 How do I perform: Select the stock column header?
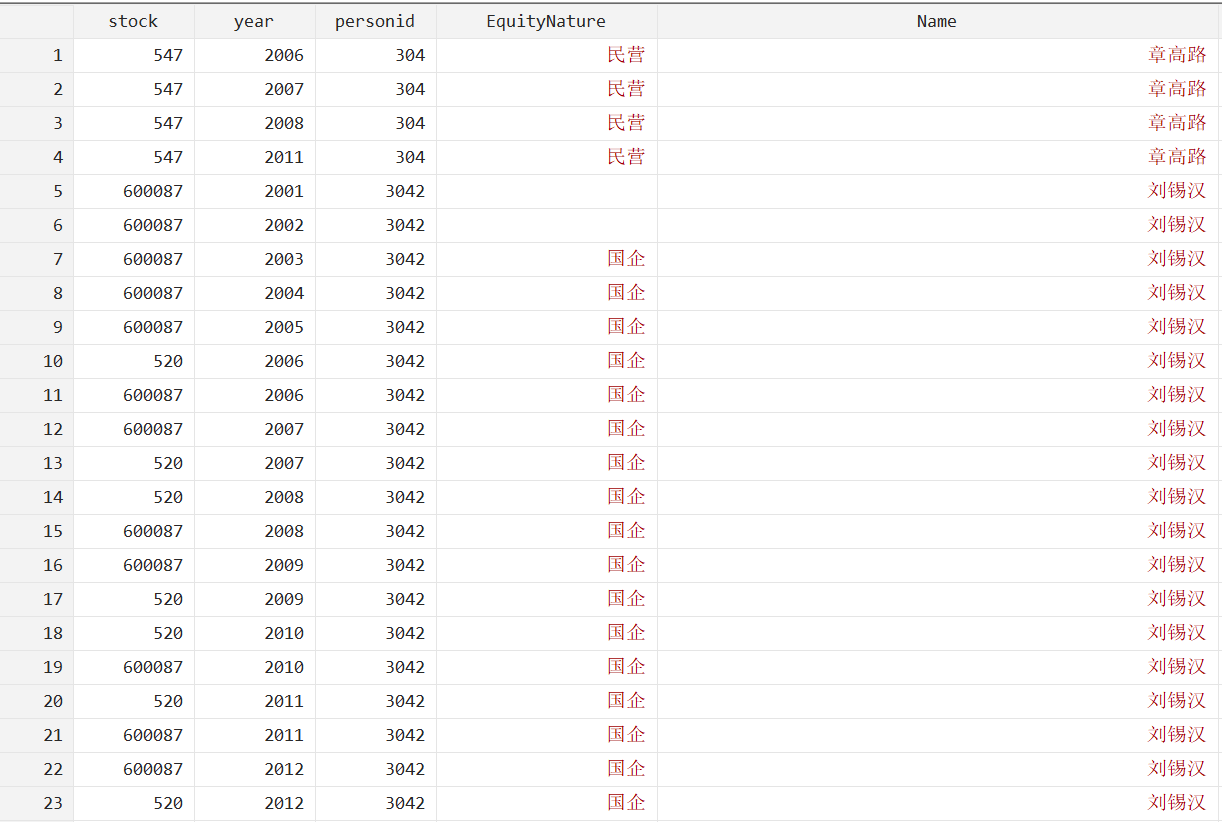(134, 21)
